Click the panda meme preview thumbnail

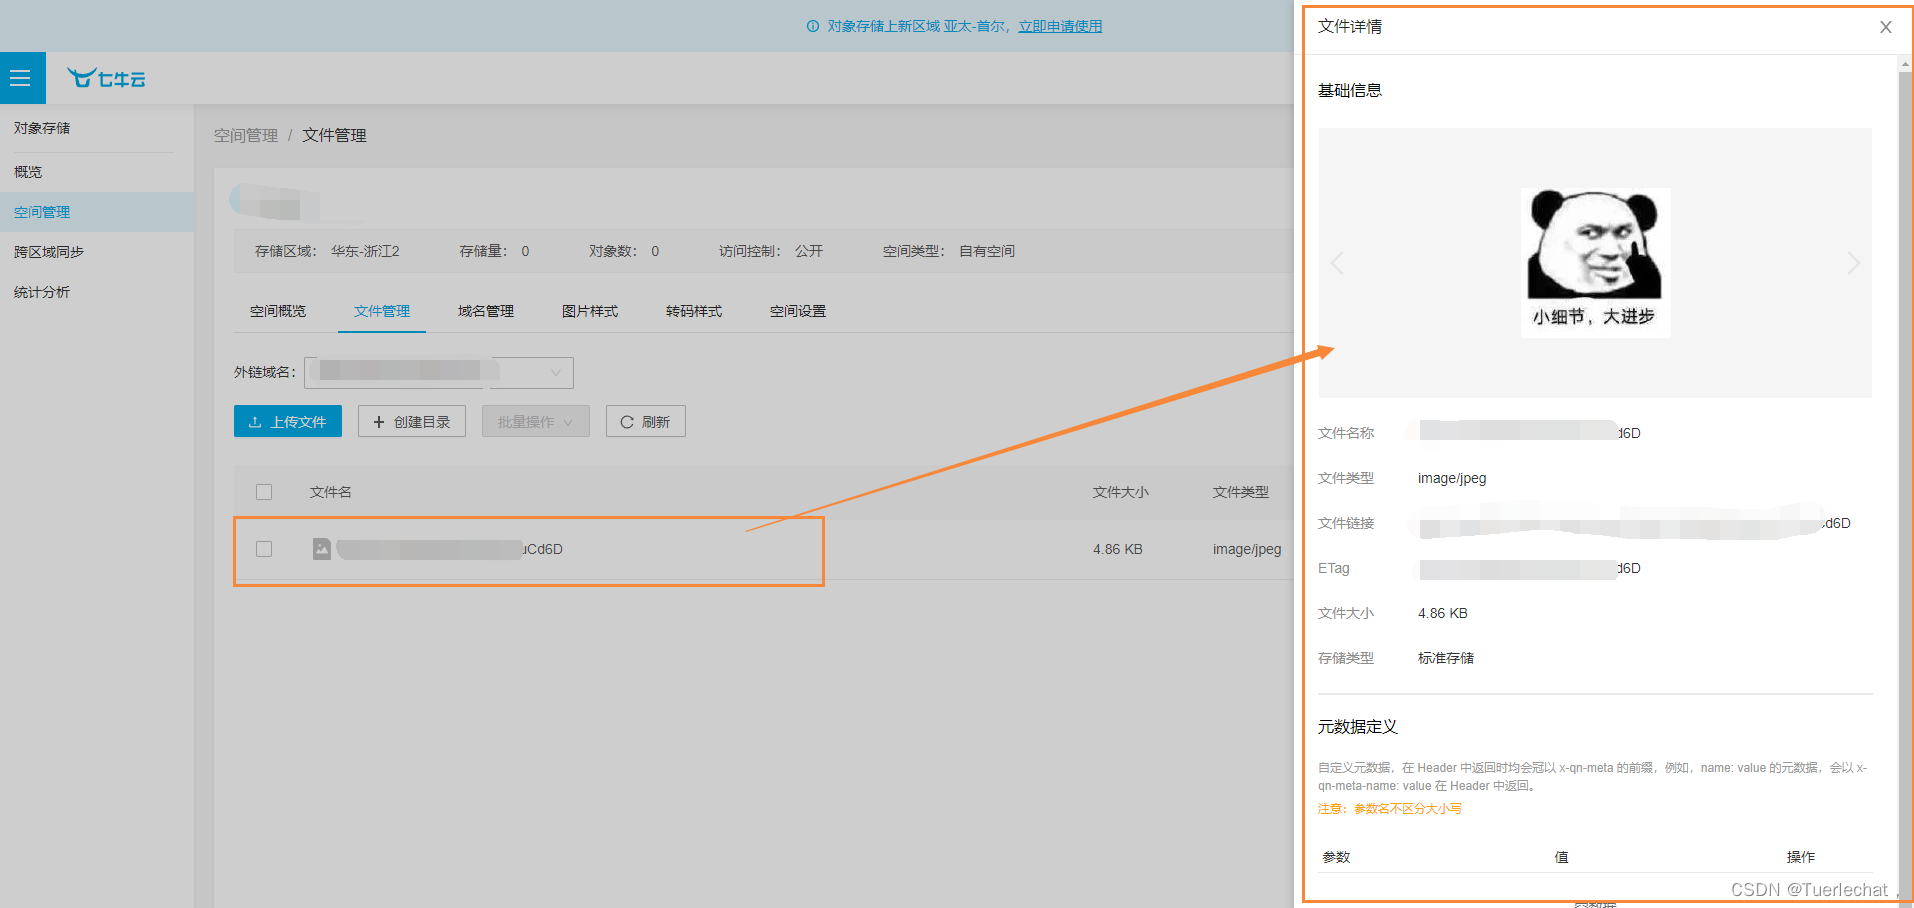click(x=1595, y=262)
